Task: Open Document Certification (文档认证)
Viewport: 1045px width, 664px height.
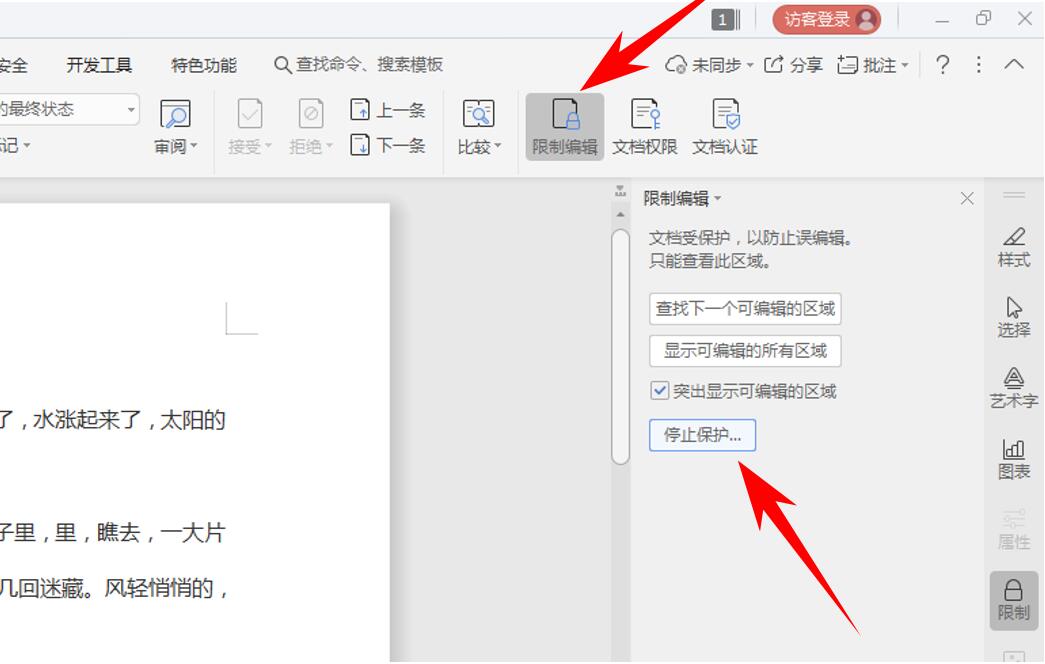Action: [x=725, y=127]
